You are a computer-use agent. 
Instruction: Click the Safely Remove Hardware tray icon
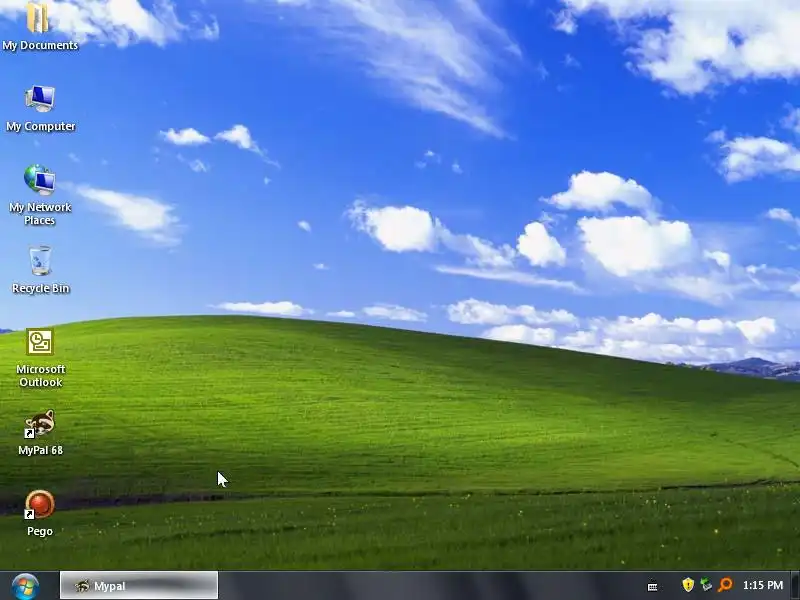(706, 585)
